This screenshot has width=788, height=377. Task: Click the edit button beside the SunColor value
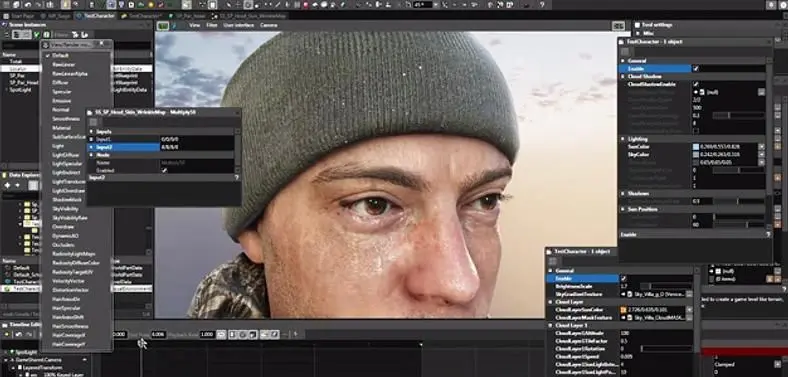(x=761, y=147)
